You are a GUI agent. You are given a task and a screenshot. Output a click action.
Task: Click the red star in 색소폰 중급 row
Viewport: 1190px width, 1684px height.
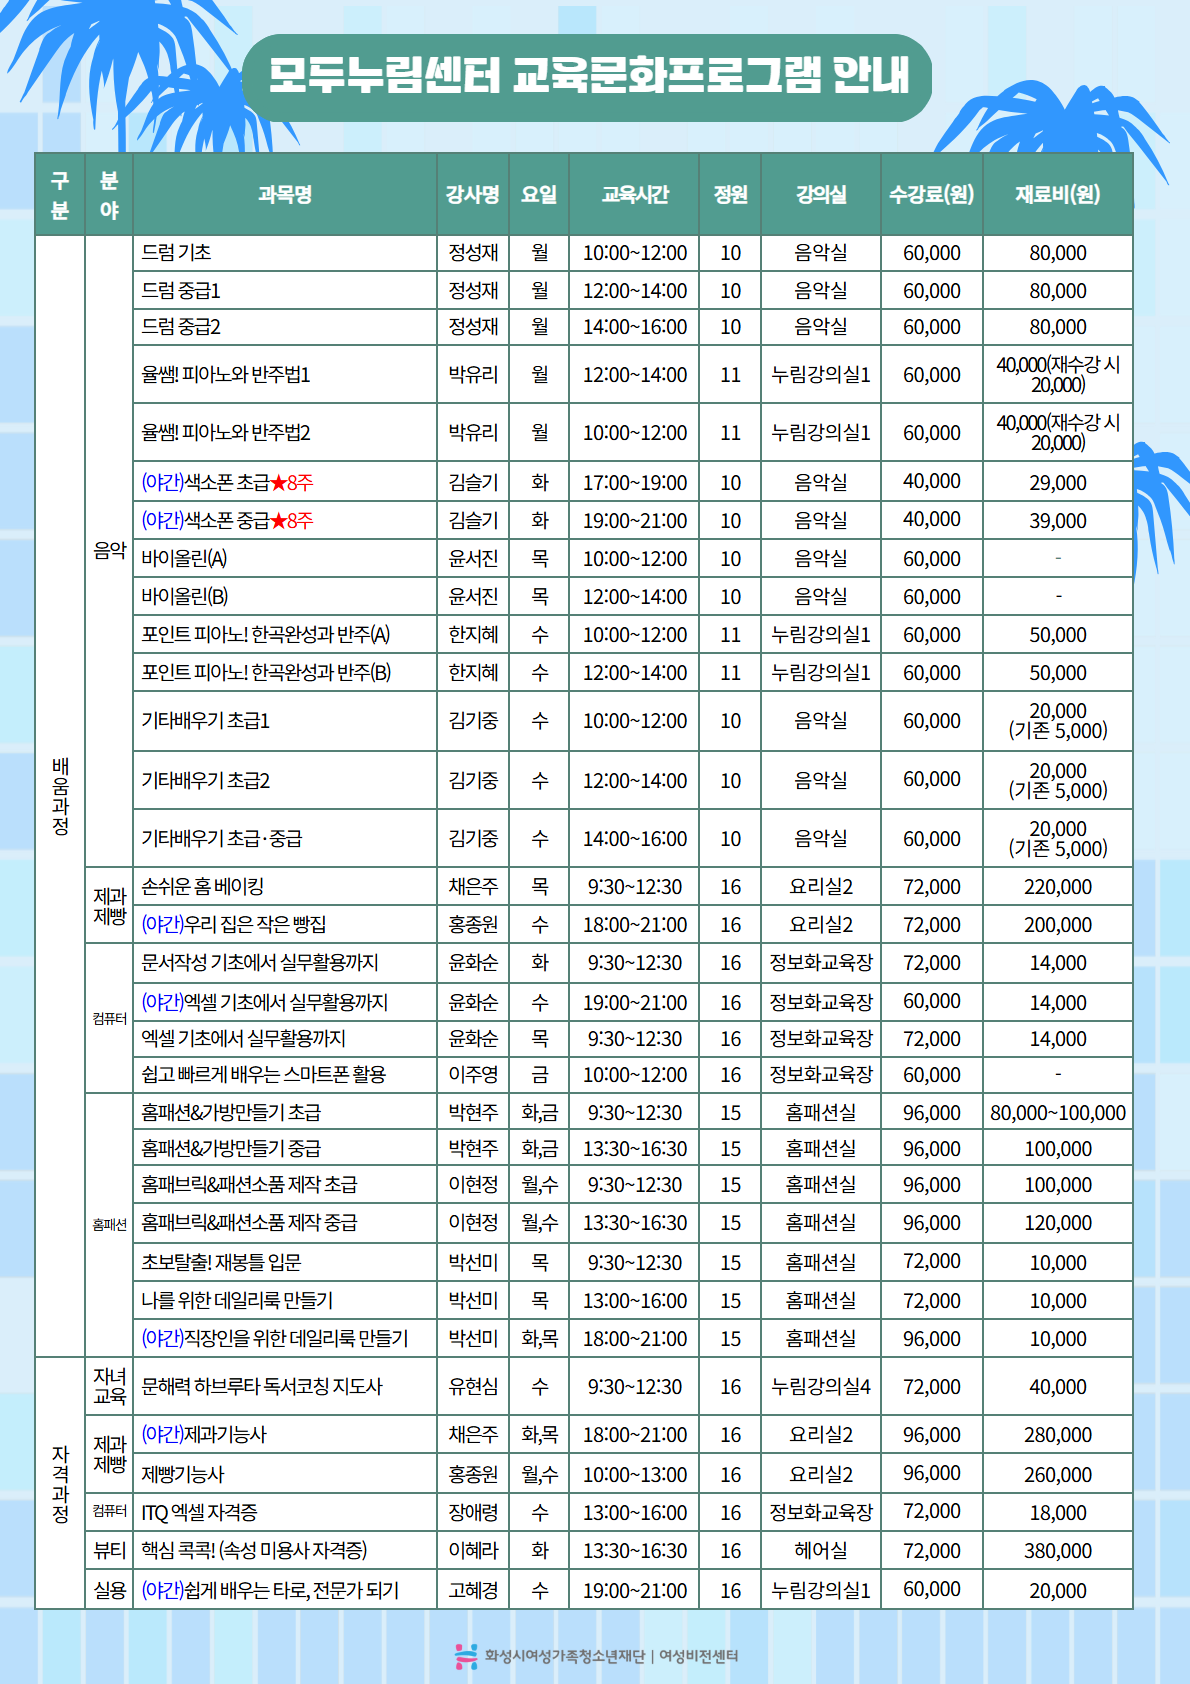[x=278, y=521]
